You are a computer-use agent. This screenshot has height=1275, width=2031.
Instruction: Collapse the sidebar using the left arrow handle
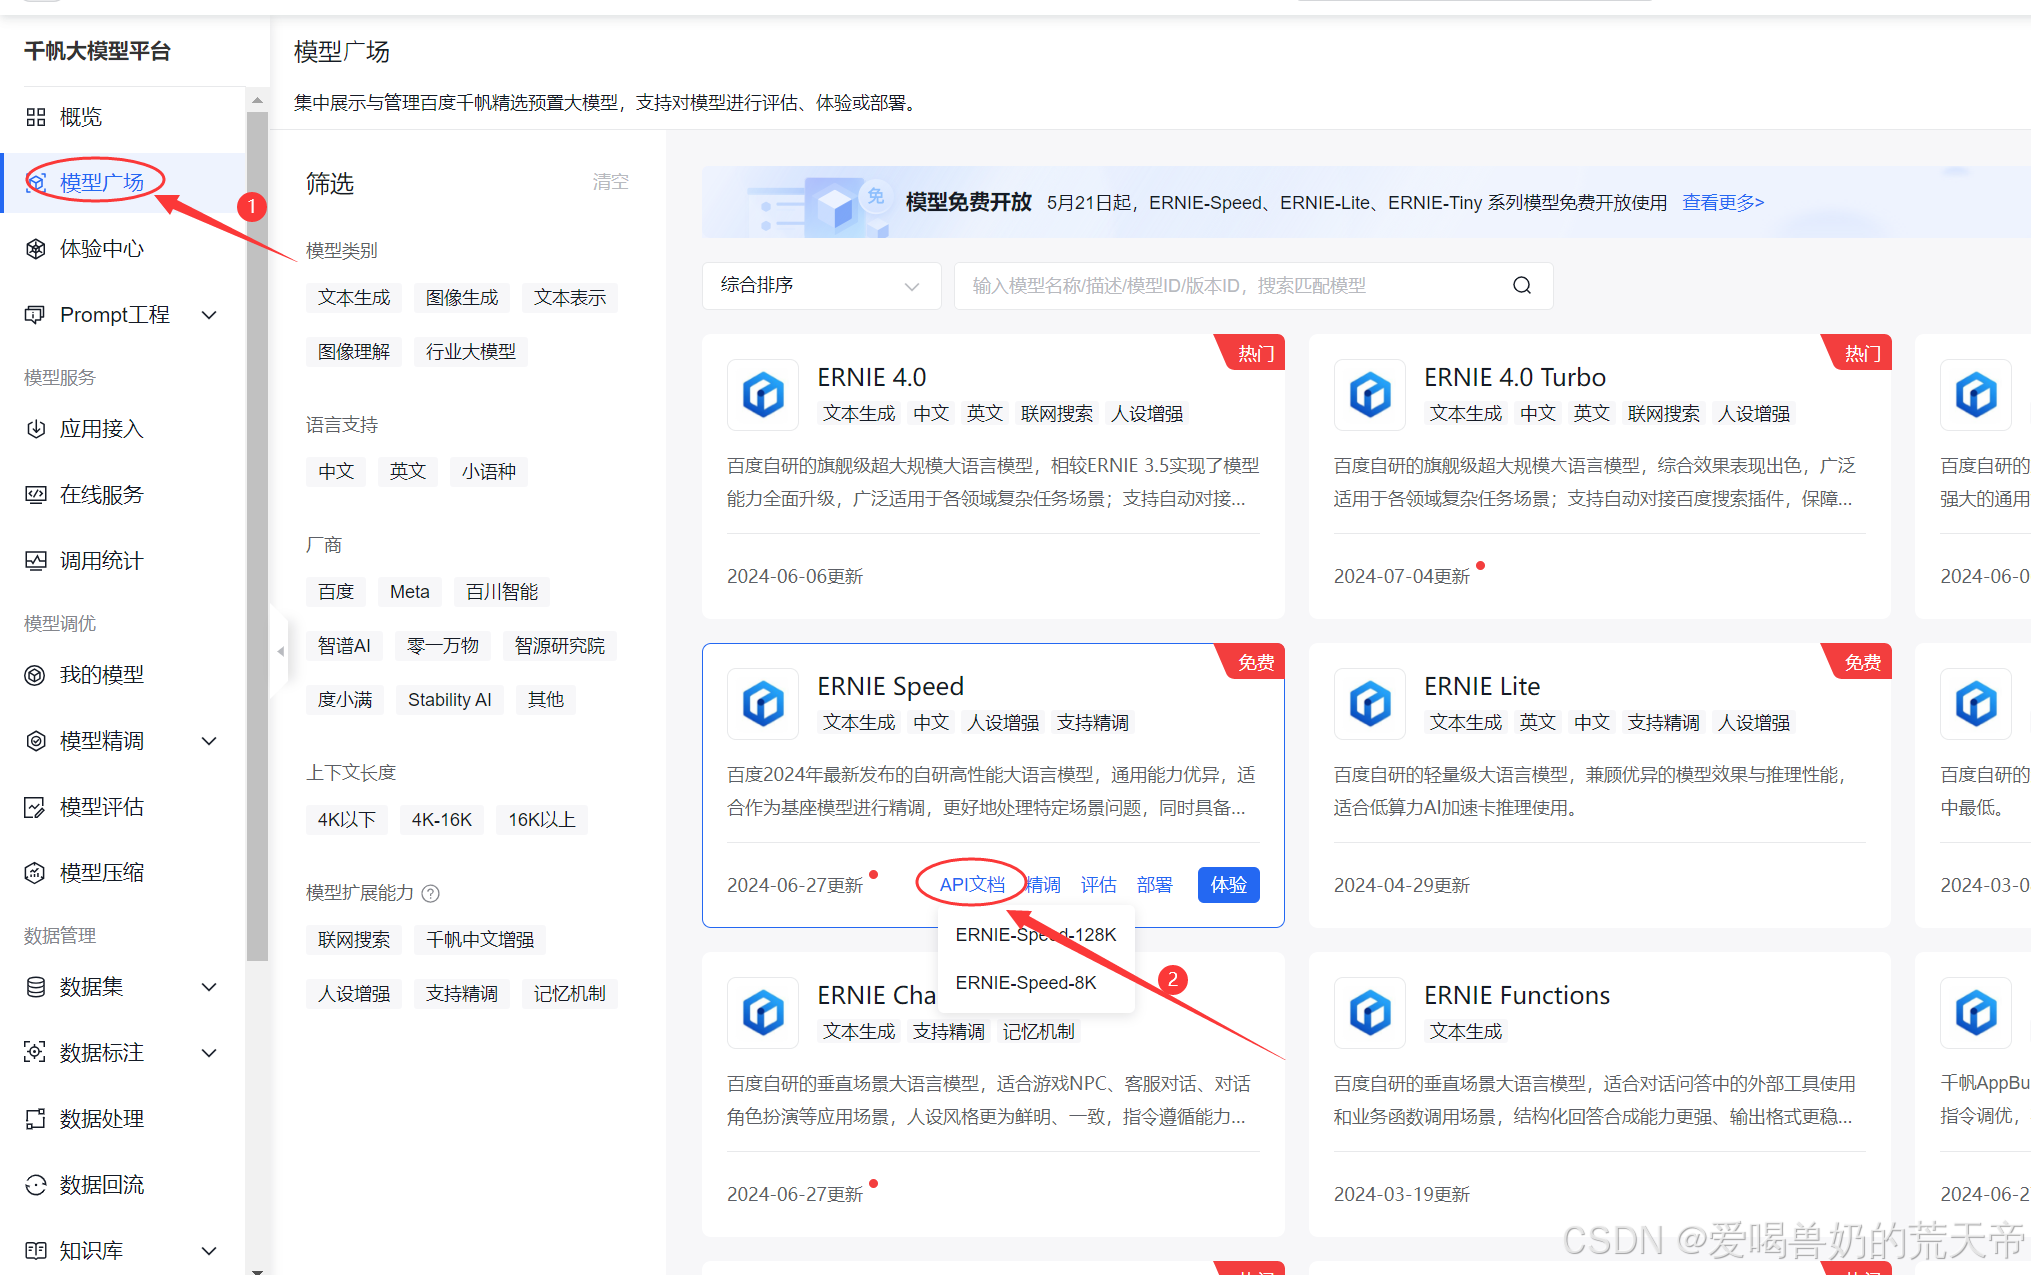280,651
